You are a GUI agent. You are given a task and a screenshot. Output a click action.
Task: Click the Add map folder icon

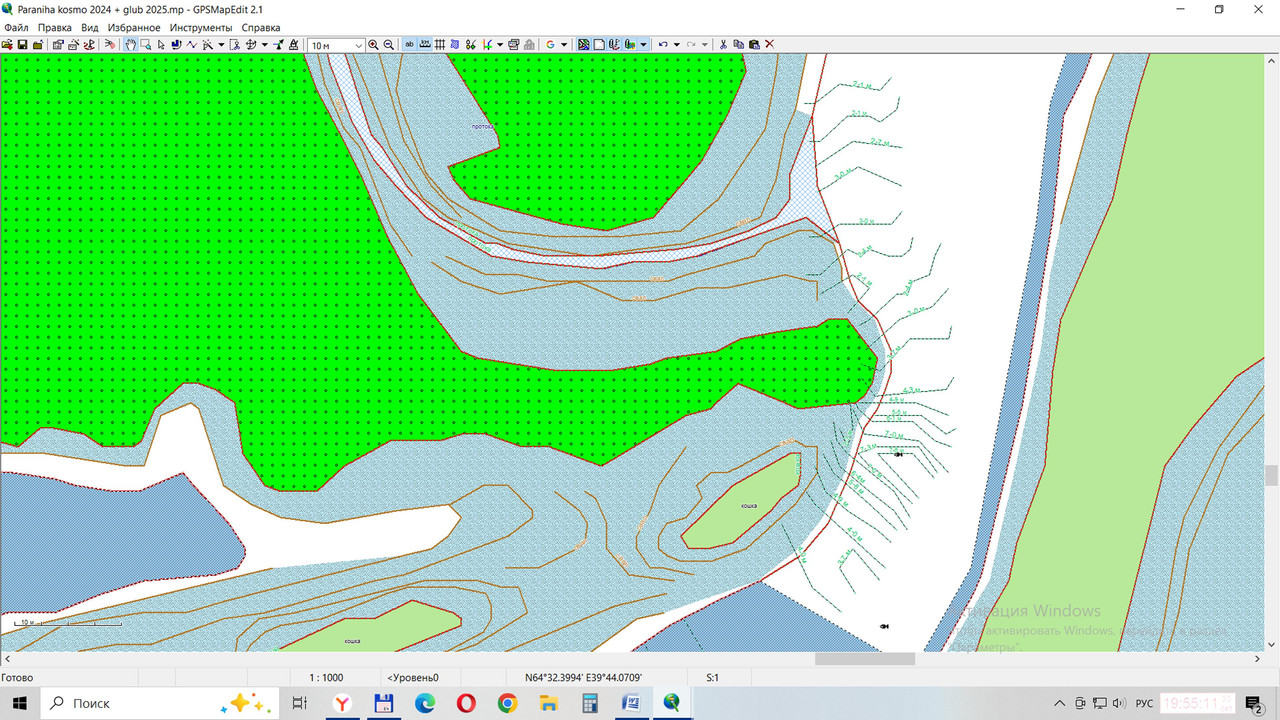pos(38,45)
